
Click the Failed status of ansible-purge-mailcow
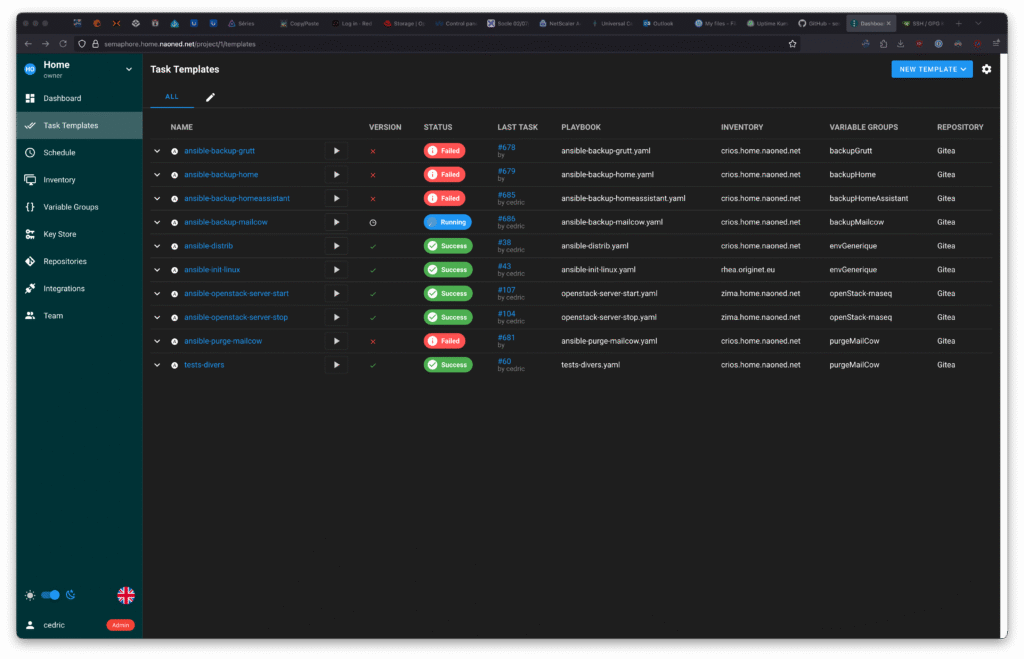point(444,341)
